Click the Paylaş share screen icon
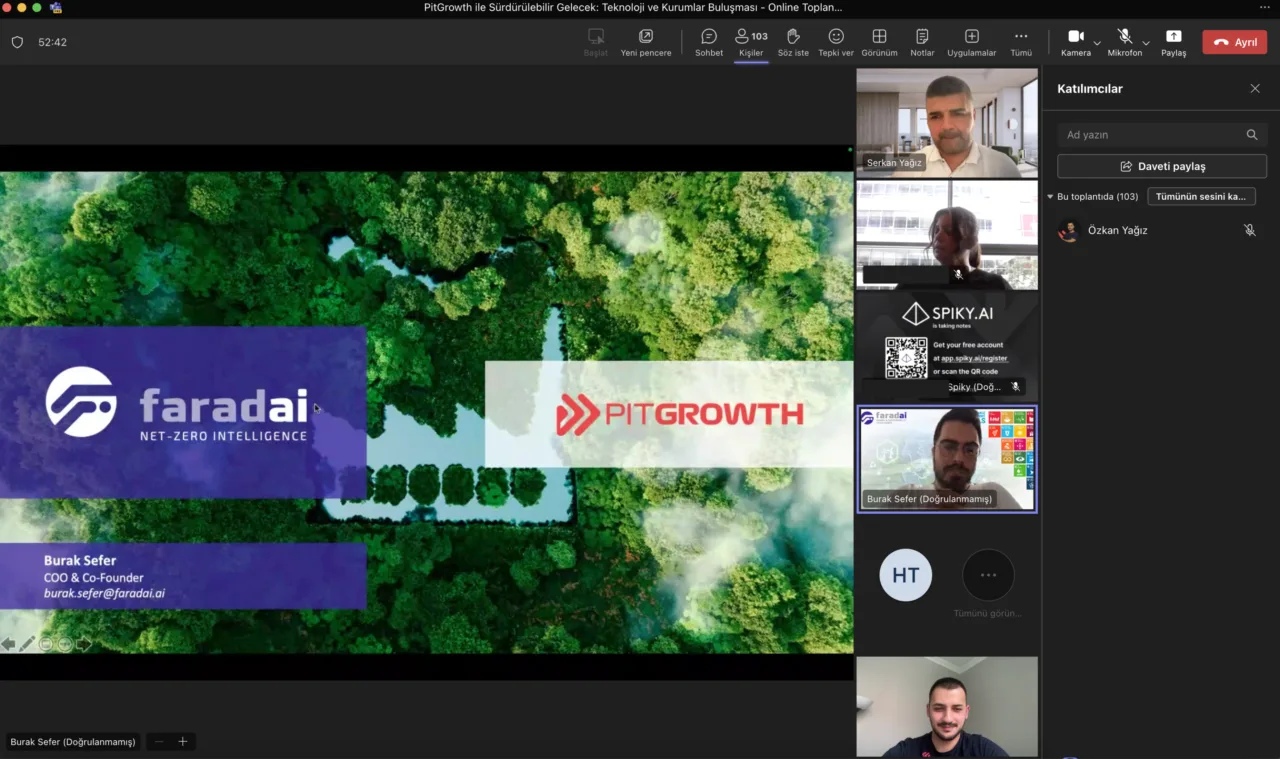This screenshot has width=1280, height=759. (1174, 36)
